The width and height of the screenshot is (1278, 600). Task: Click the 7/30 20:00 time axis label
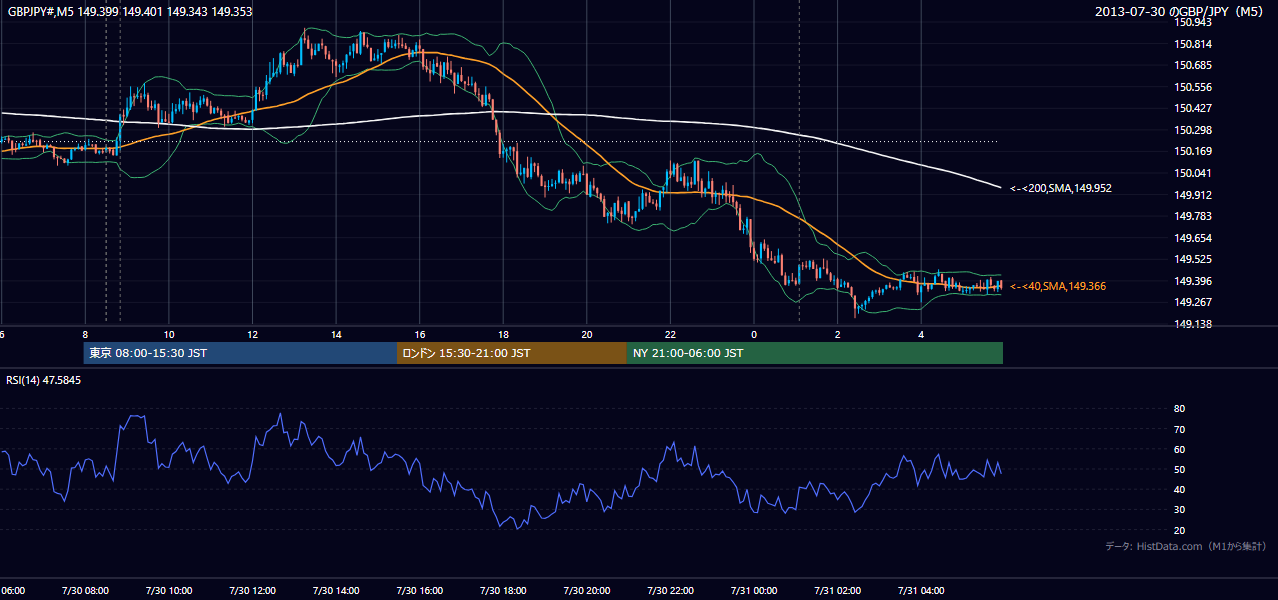pyautogui.click(x=587, y=590)
